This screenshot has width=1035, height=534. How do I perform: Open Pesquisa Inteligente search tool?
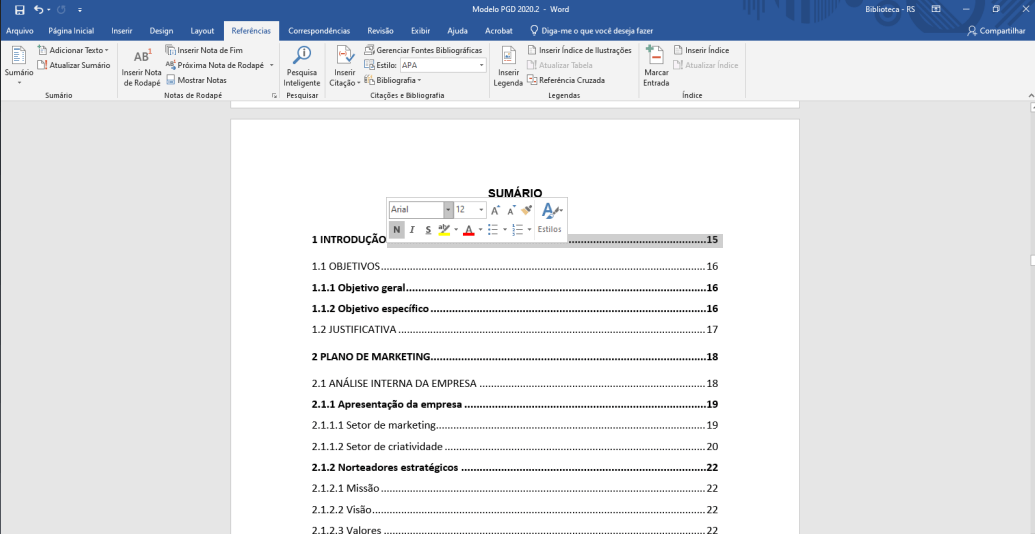(302, 57)
